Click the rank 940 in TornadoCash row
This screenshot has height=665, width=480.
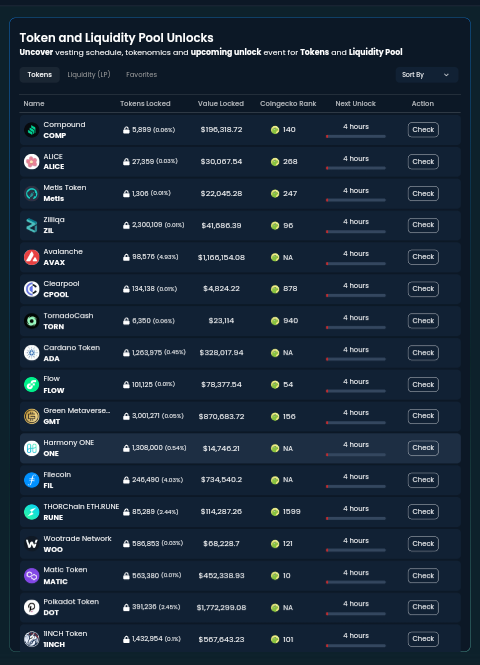(290, 321)
